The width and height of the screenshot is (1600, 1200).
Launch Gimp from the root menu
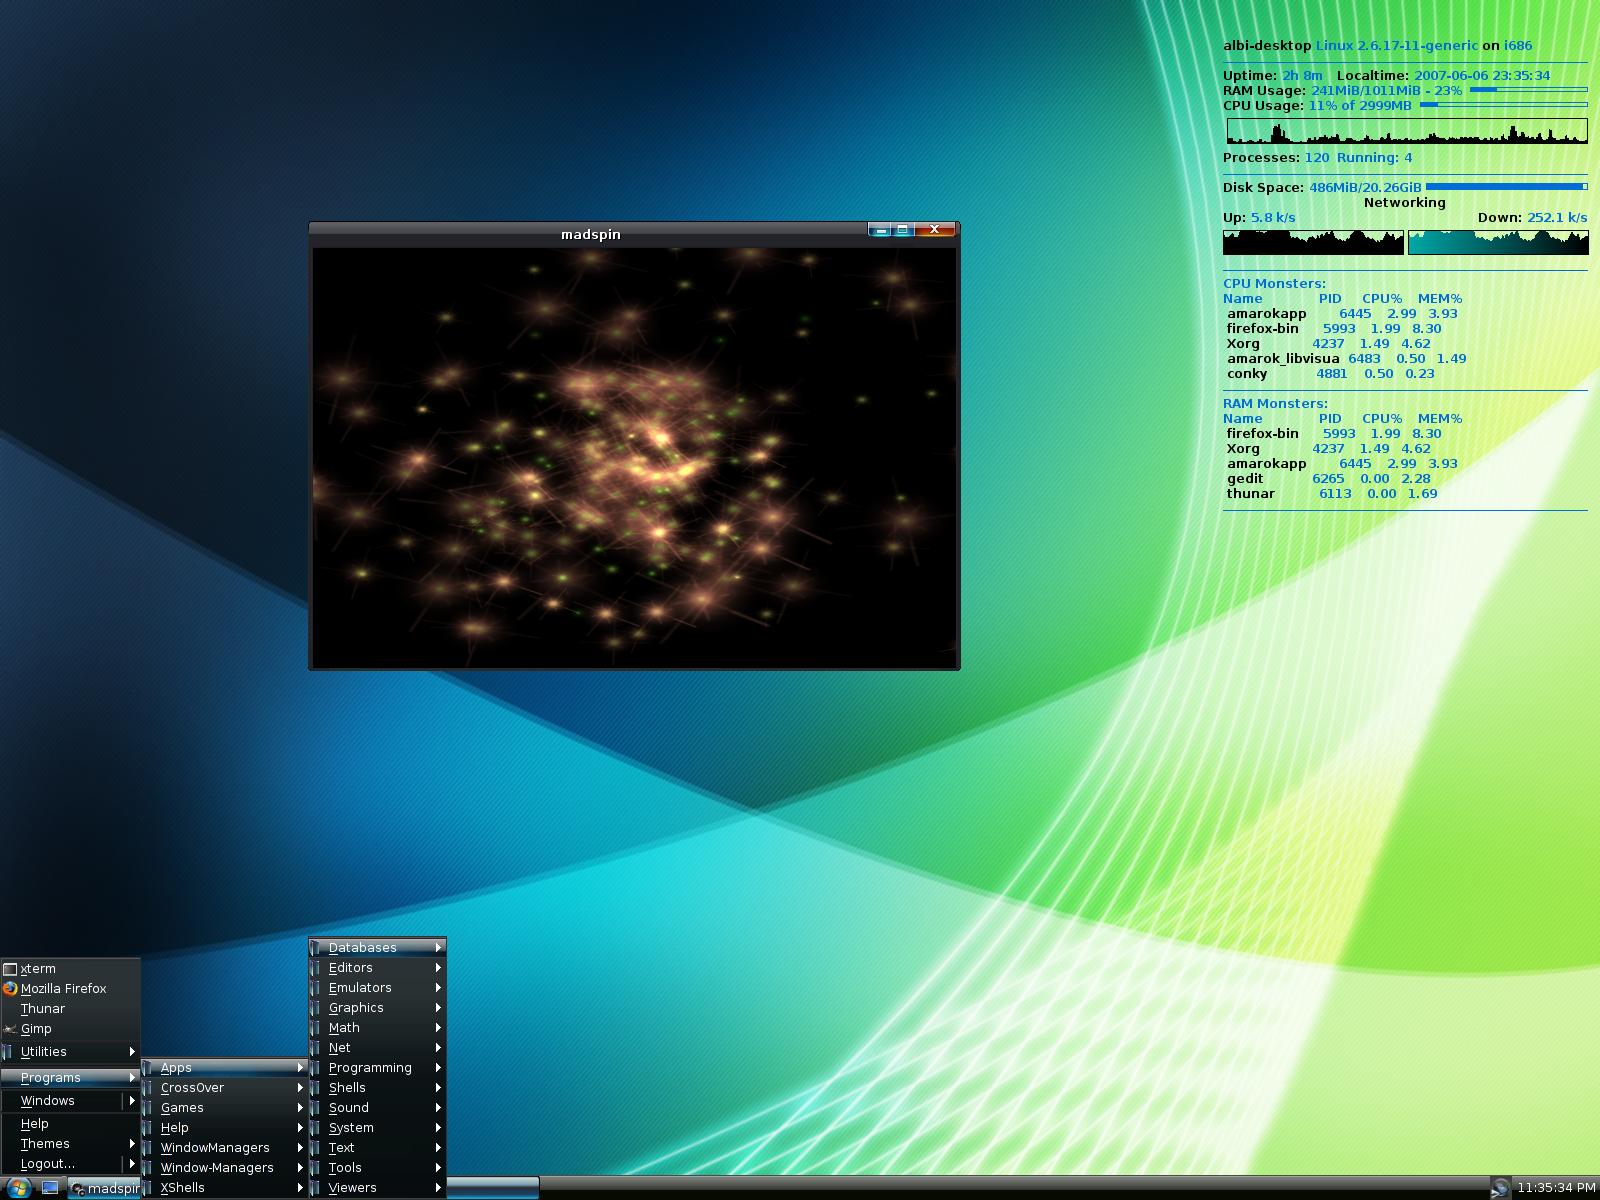tap(70, 1028)
